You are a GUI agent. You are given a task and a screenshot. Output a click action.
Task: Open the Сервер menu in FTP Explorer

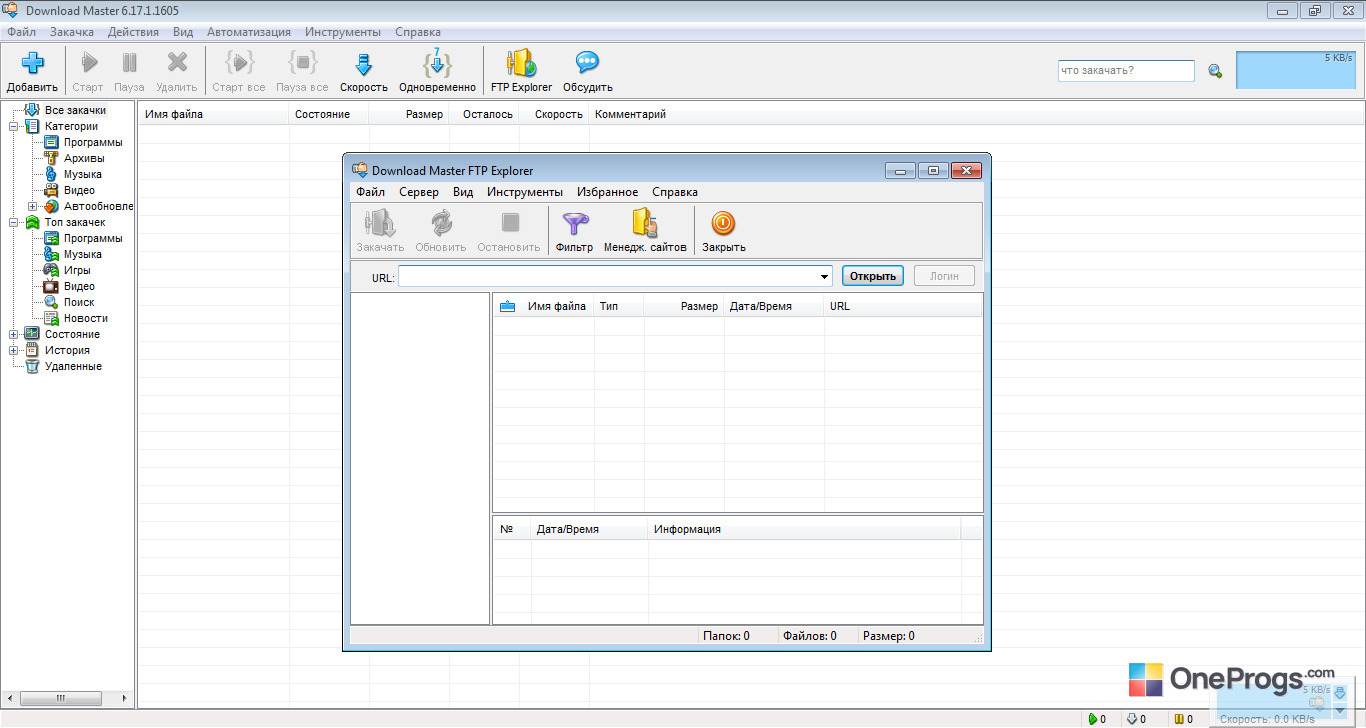(x=419, y=192)
